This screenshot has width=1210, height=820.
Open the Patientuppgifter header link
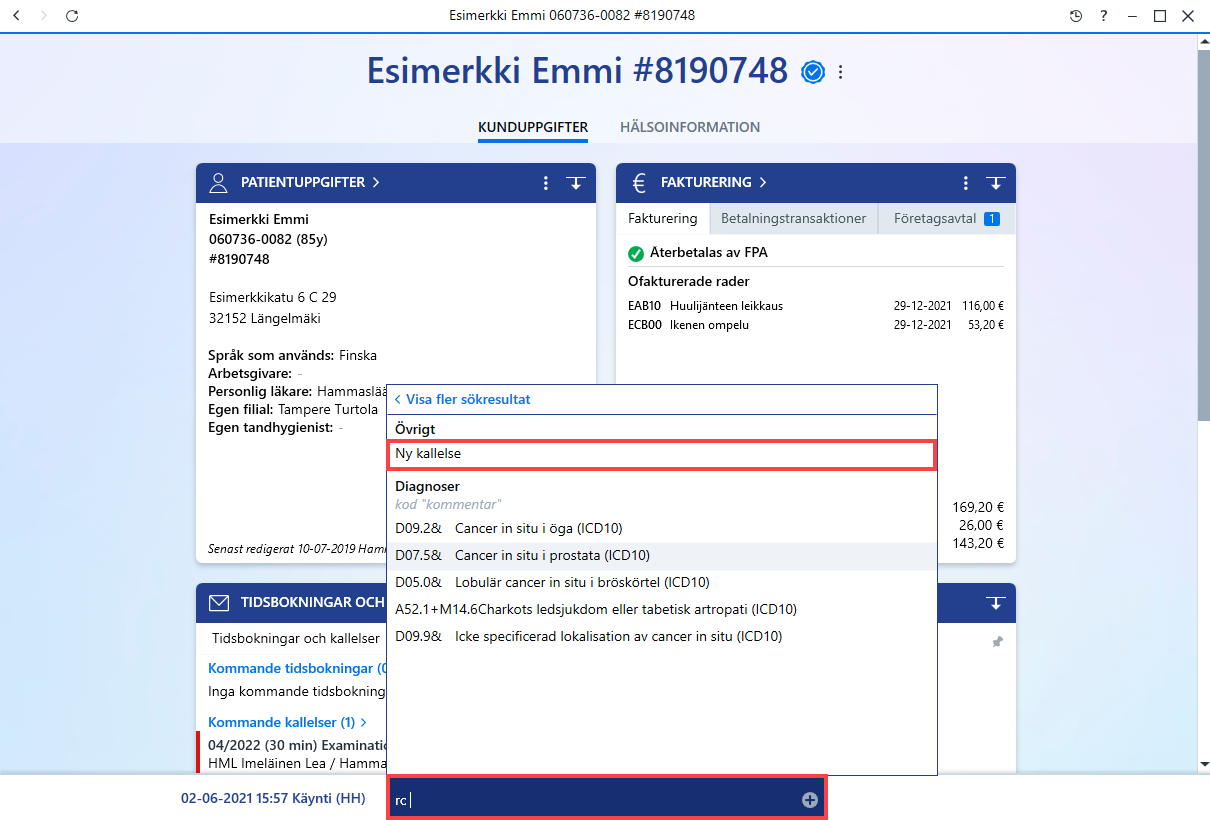(x=310, y=183)
